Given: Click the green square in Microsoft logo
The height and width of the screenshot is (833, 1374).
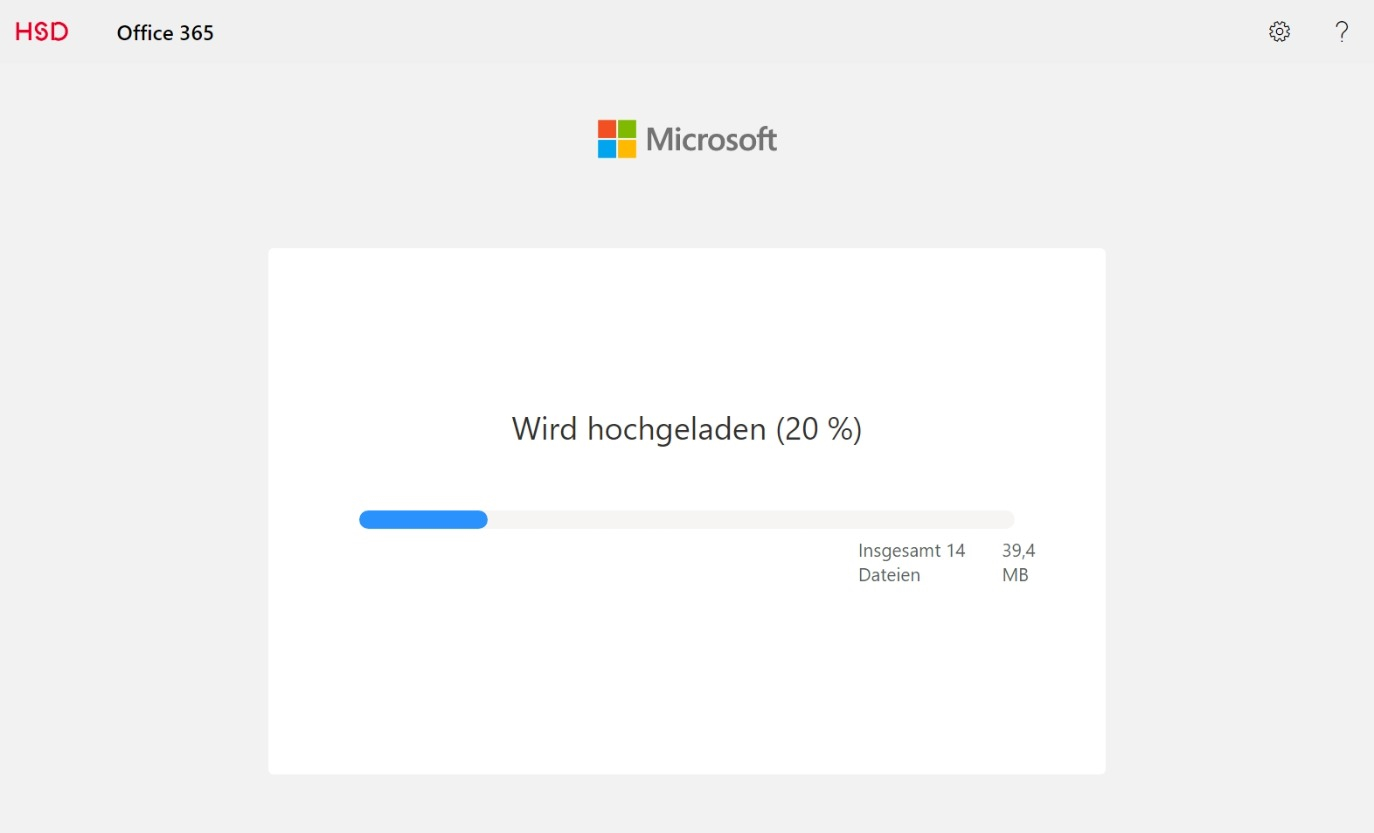Looking at the screenshot, I should pos(627,129).
